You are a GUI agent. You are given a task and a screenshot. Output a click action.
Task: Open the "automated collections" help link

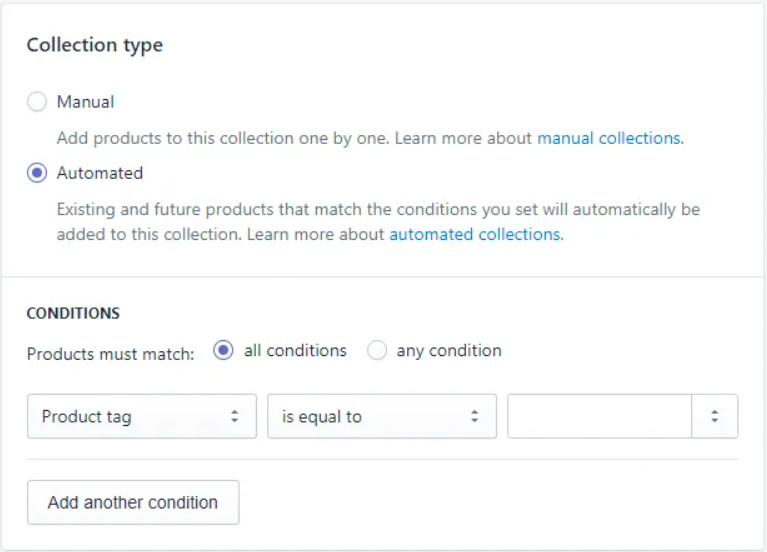pos(474,234)
